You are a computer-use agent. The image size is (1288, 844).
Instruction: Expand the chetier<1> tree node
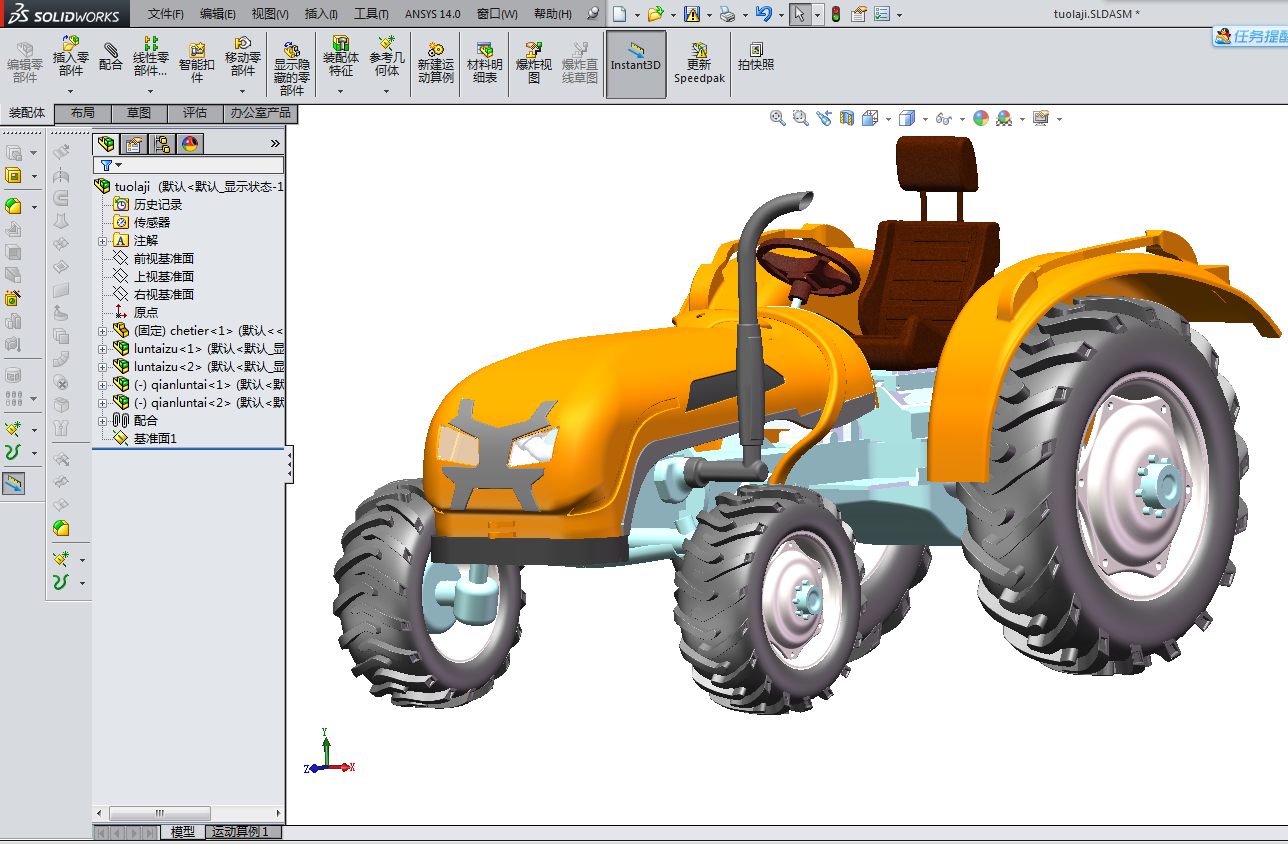[x=103, y=331]
